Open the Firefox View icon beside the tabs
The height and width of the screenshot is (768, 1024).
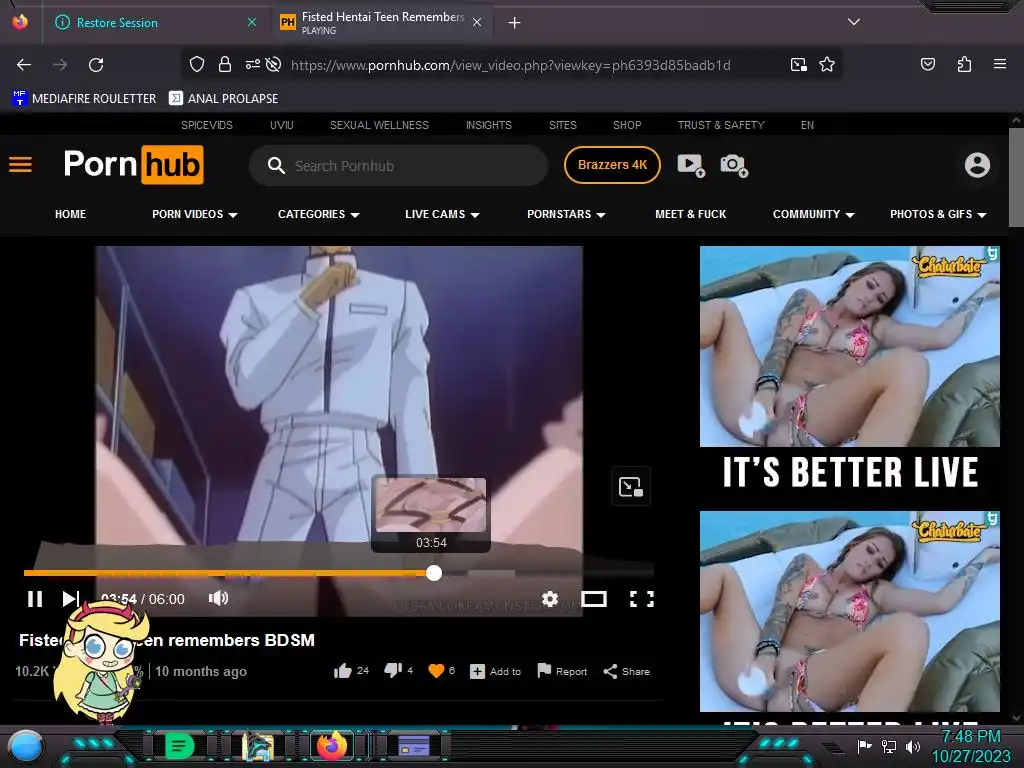click(x=20, y=22)
